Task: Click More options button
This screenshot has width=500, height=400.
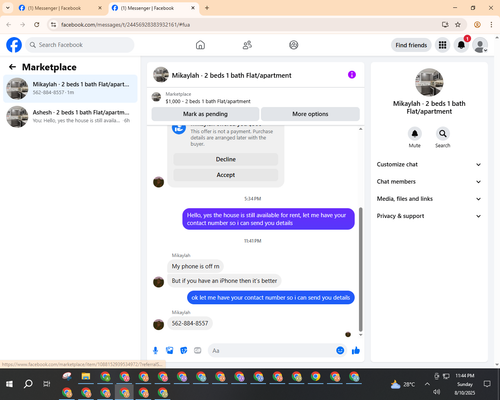Action: [x=310, y=114]
